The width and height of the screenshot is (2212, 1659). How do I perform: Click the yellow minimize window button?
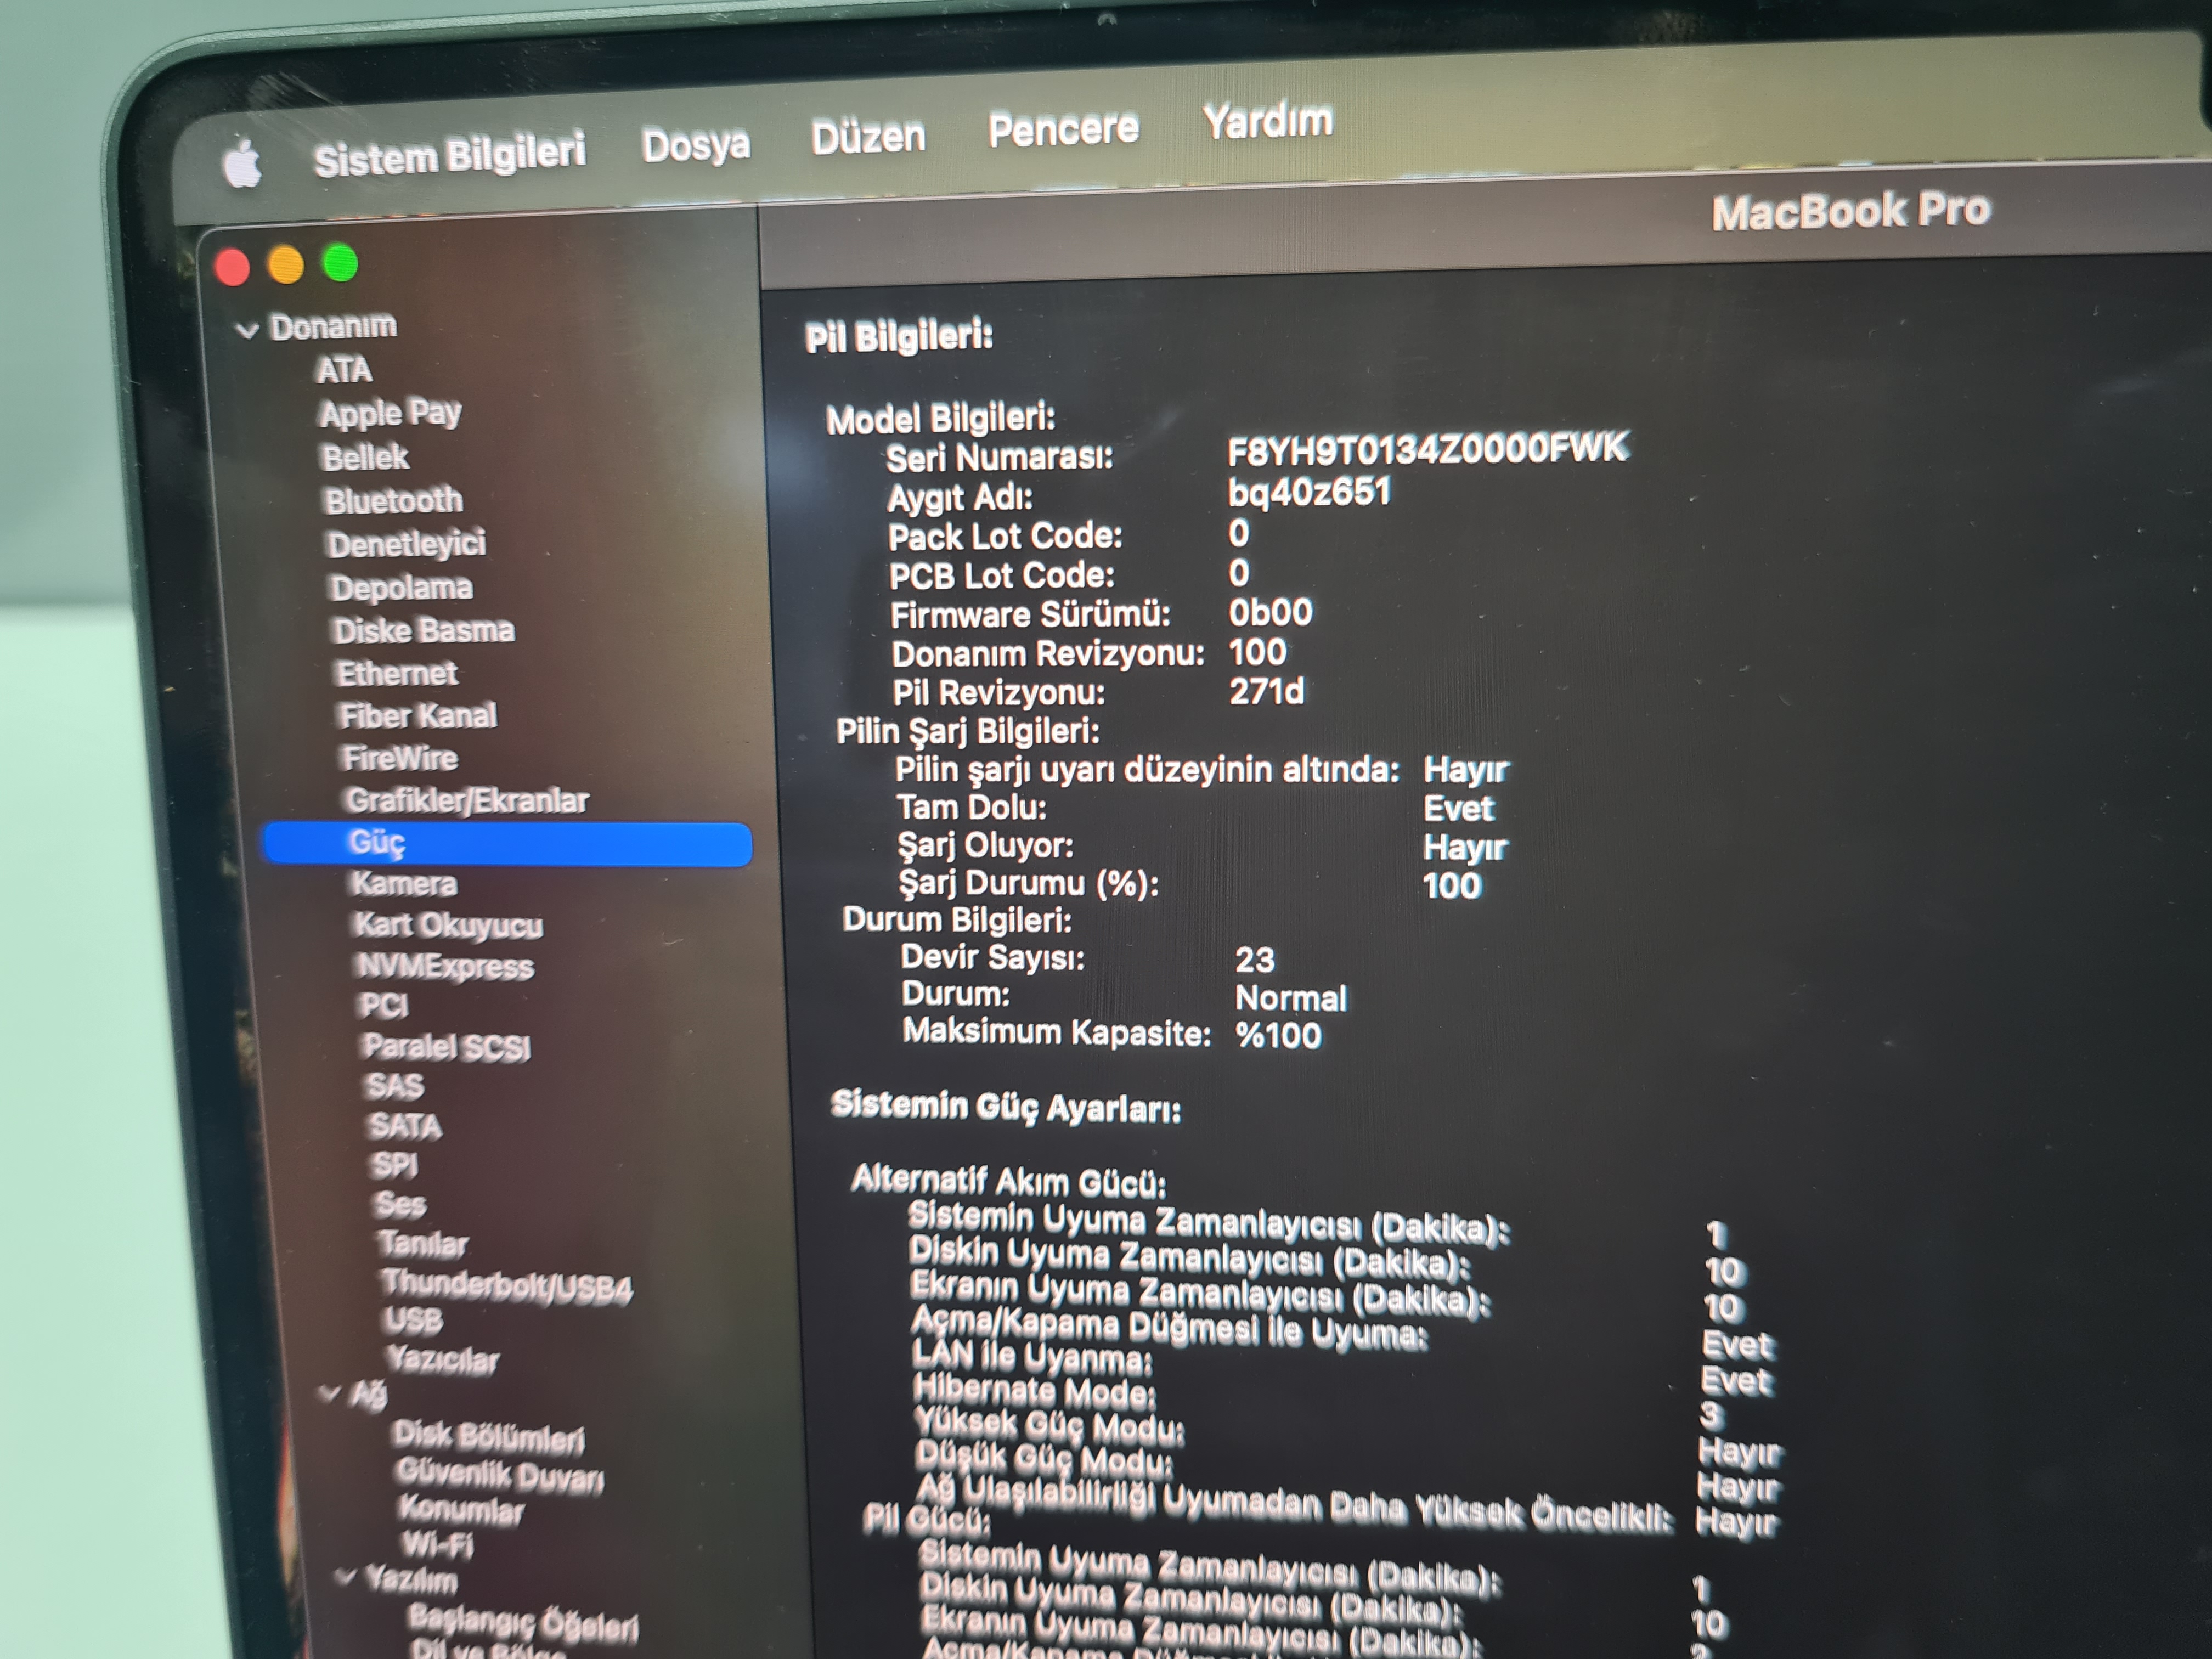(x=286, y=266)
